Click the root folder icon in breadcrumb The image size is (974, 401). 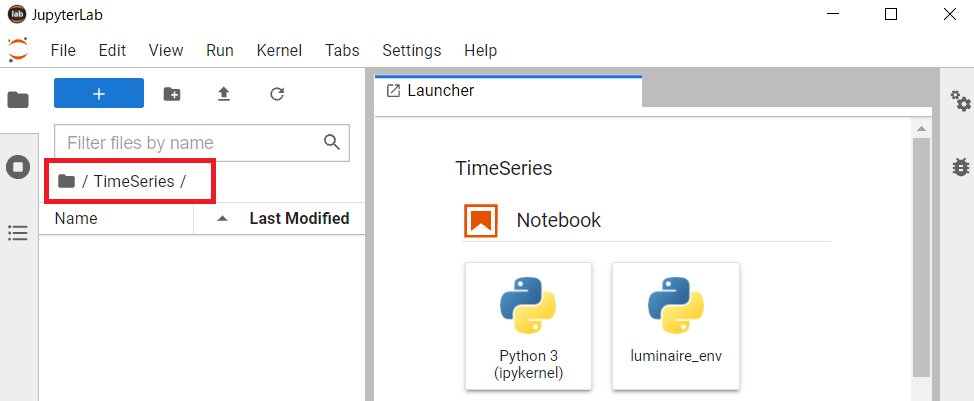[67, 181]
